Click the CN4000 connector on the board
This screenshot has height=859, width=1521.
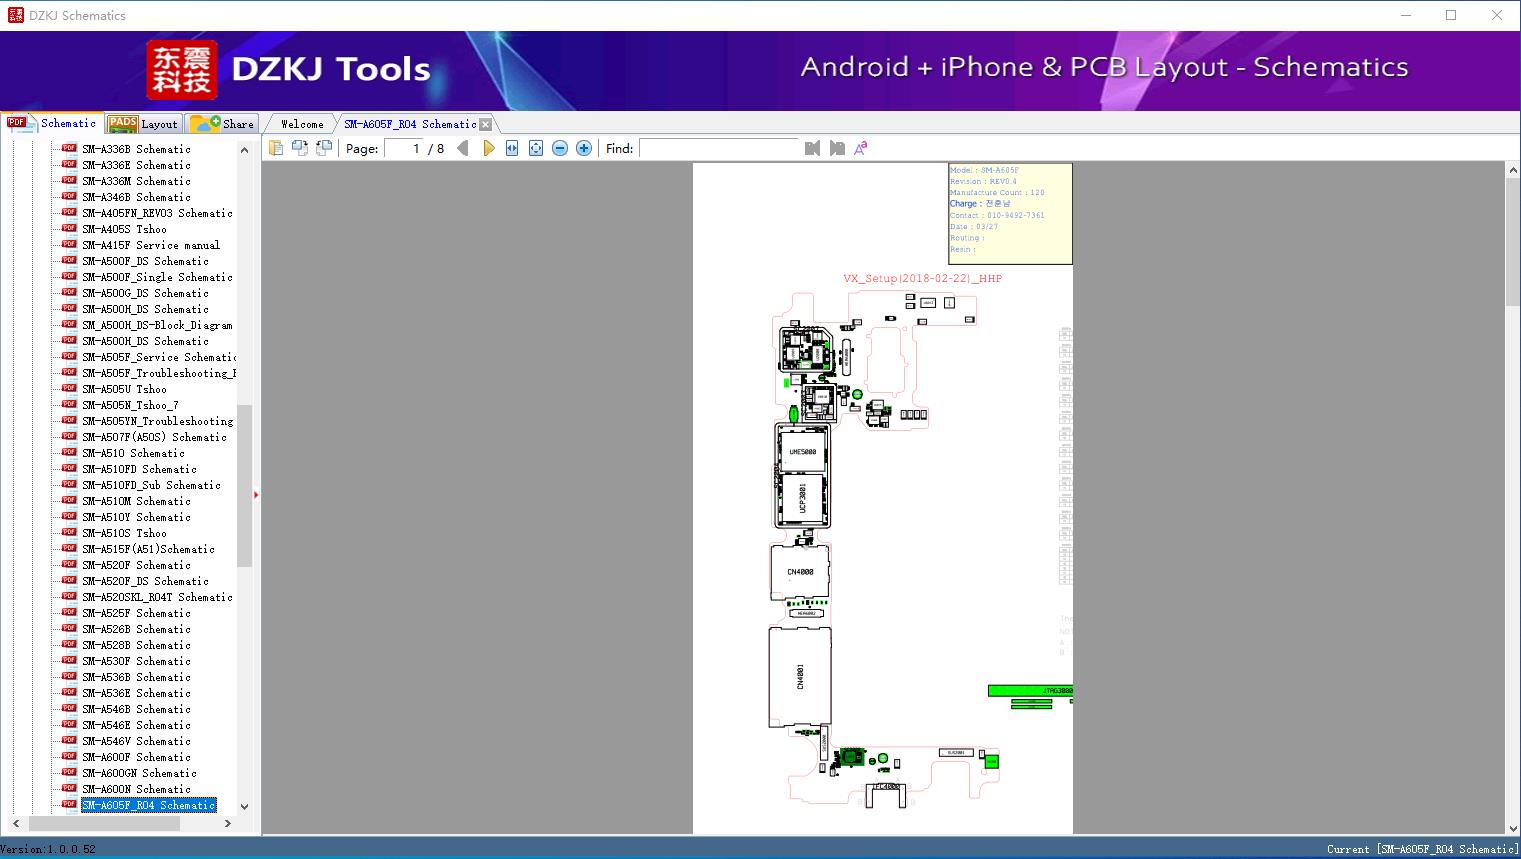(800, 572)
